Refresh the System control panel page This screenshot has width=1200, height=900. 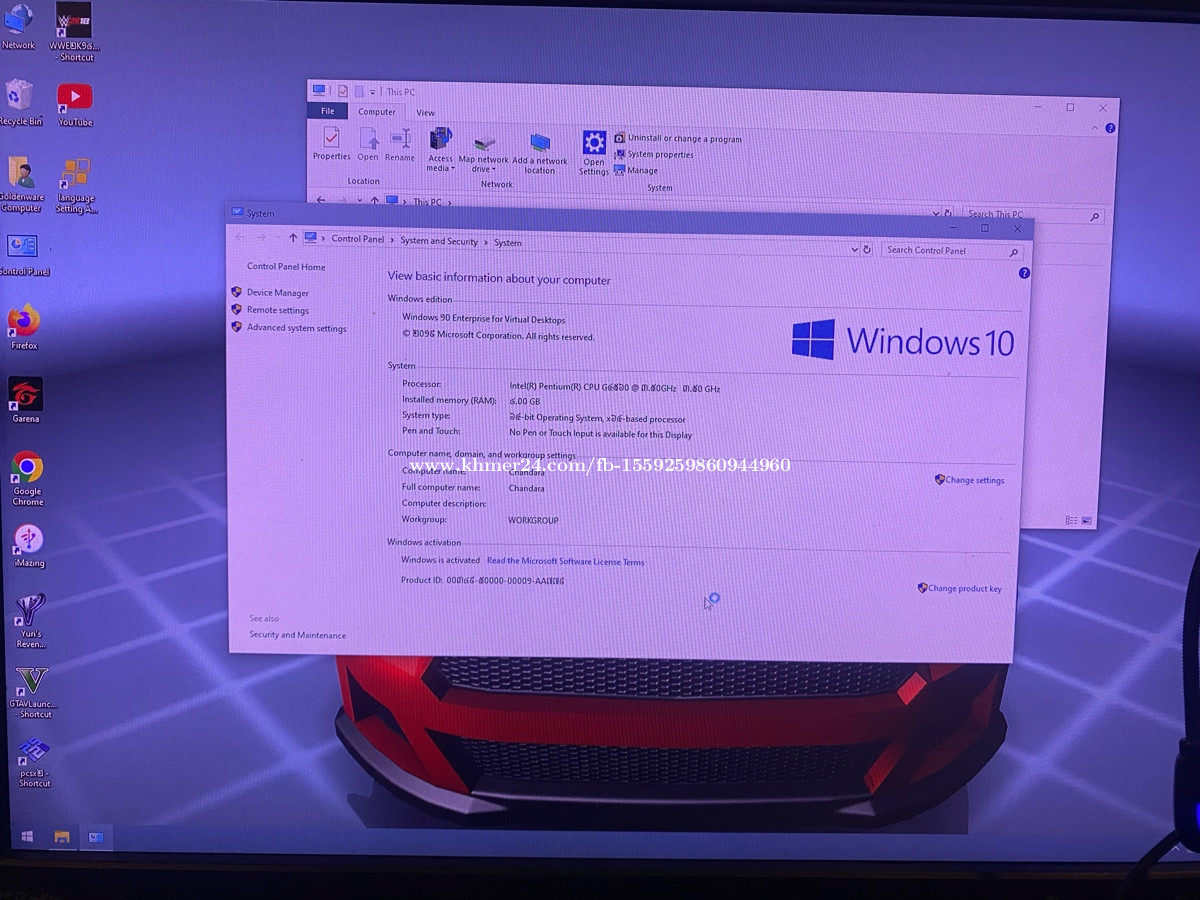coord(867,249)
